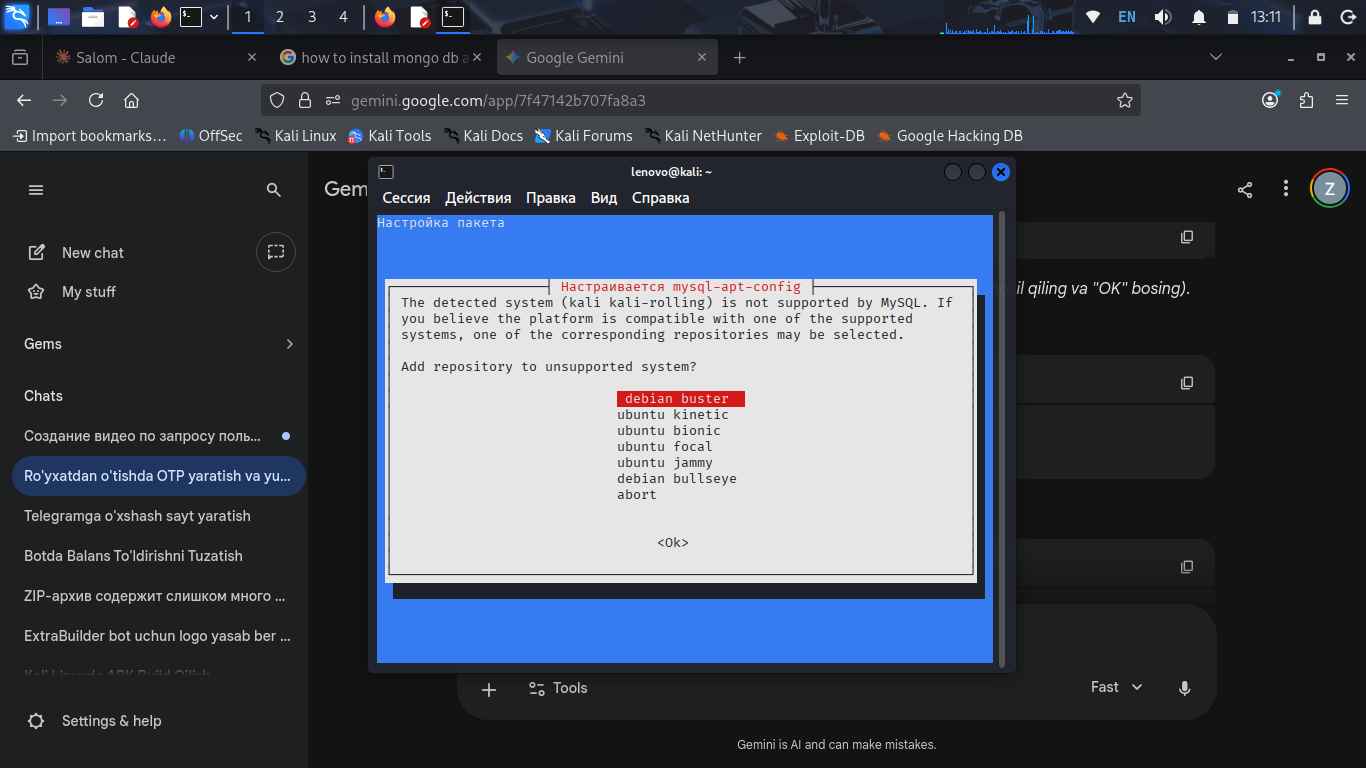Open Settings & help in sidebar

click(111, 721)
